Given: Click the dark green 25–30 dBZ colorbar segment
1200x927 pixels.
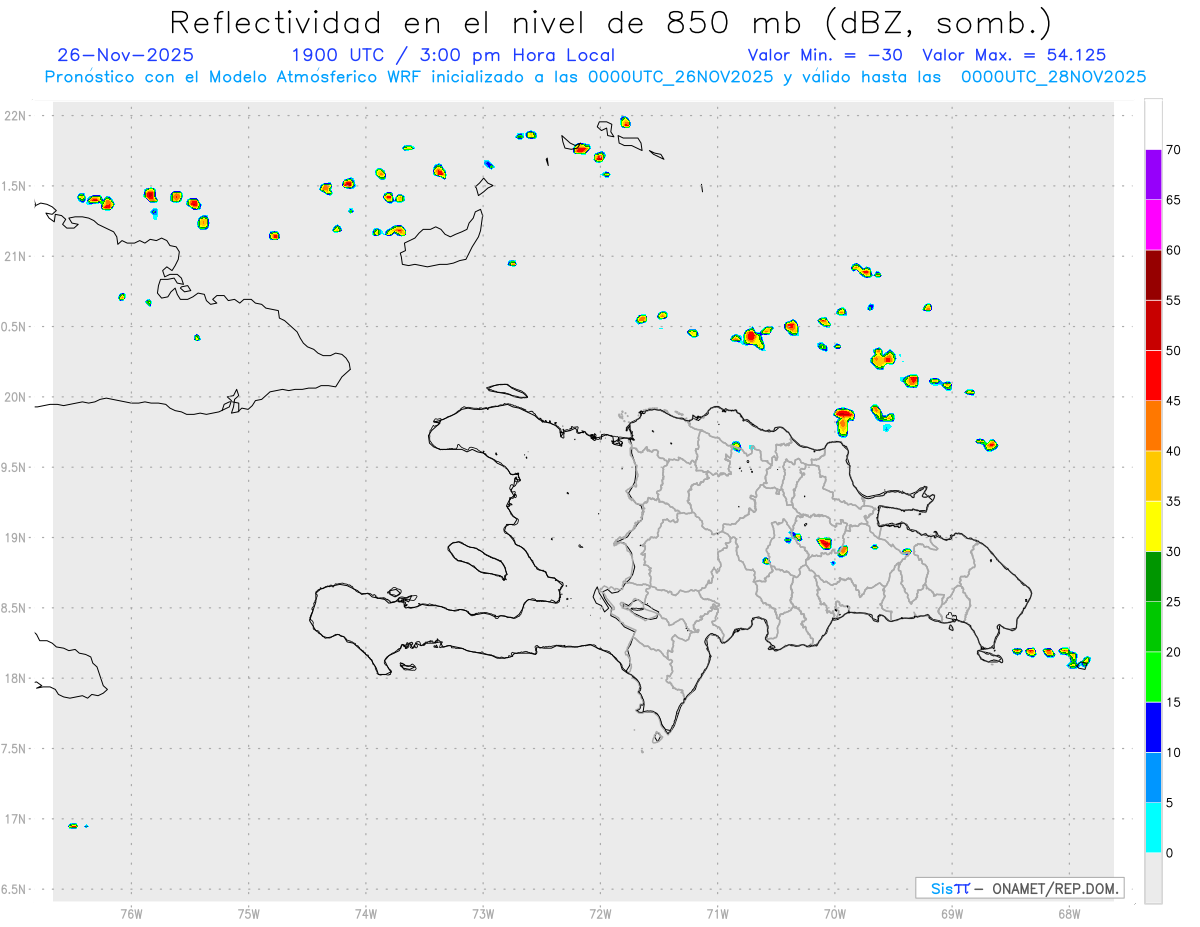Looking at the screenshot, I should [1153, 577].
